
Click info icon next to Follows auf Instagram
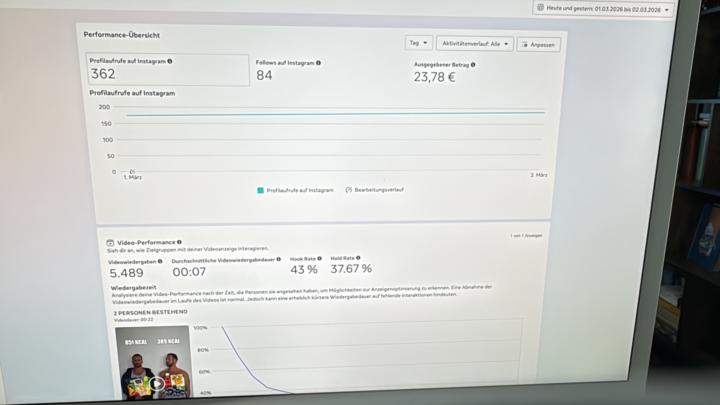pos(318,63)
